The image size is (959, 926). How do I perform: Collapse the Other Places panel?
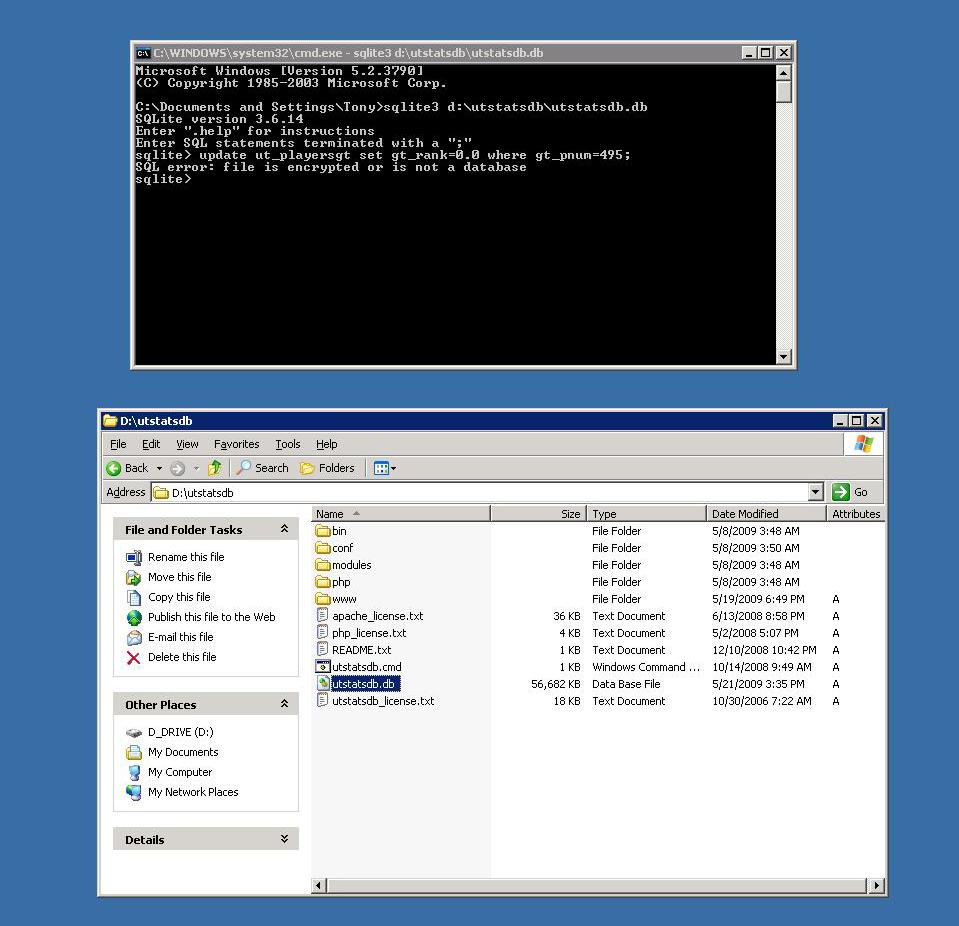tap(284, 705)
